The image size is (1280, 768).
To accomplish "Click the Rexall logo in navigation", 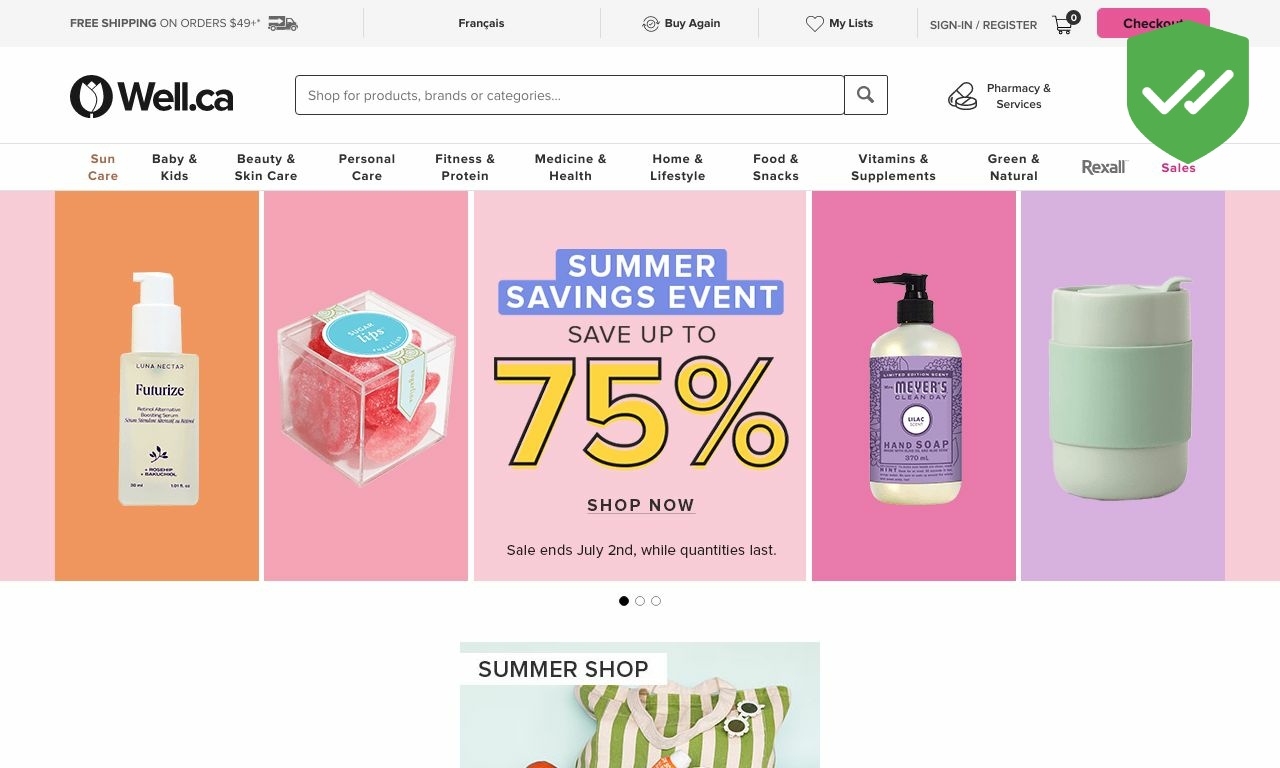I will coord(1104,167).
